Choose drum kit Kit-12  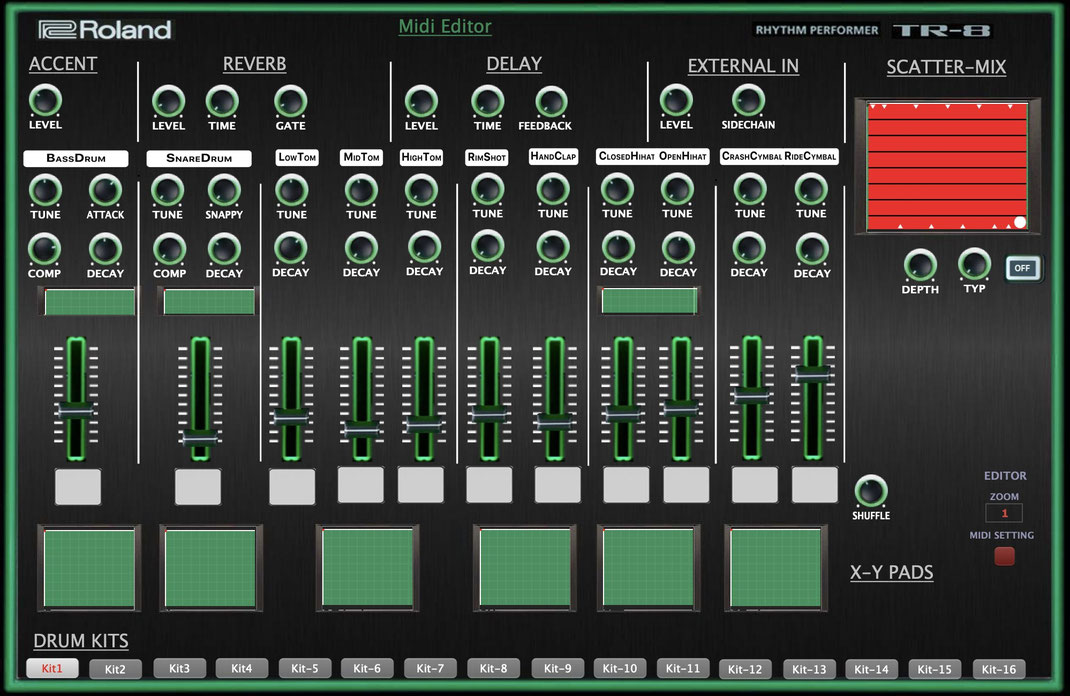(x=745, y=669)
